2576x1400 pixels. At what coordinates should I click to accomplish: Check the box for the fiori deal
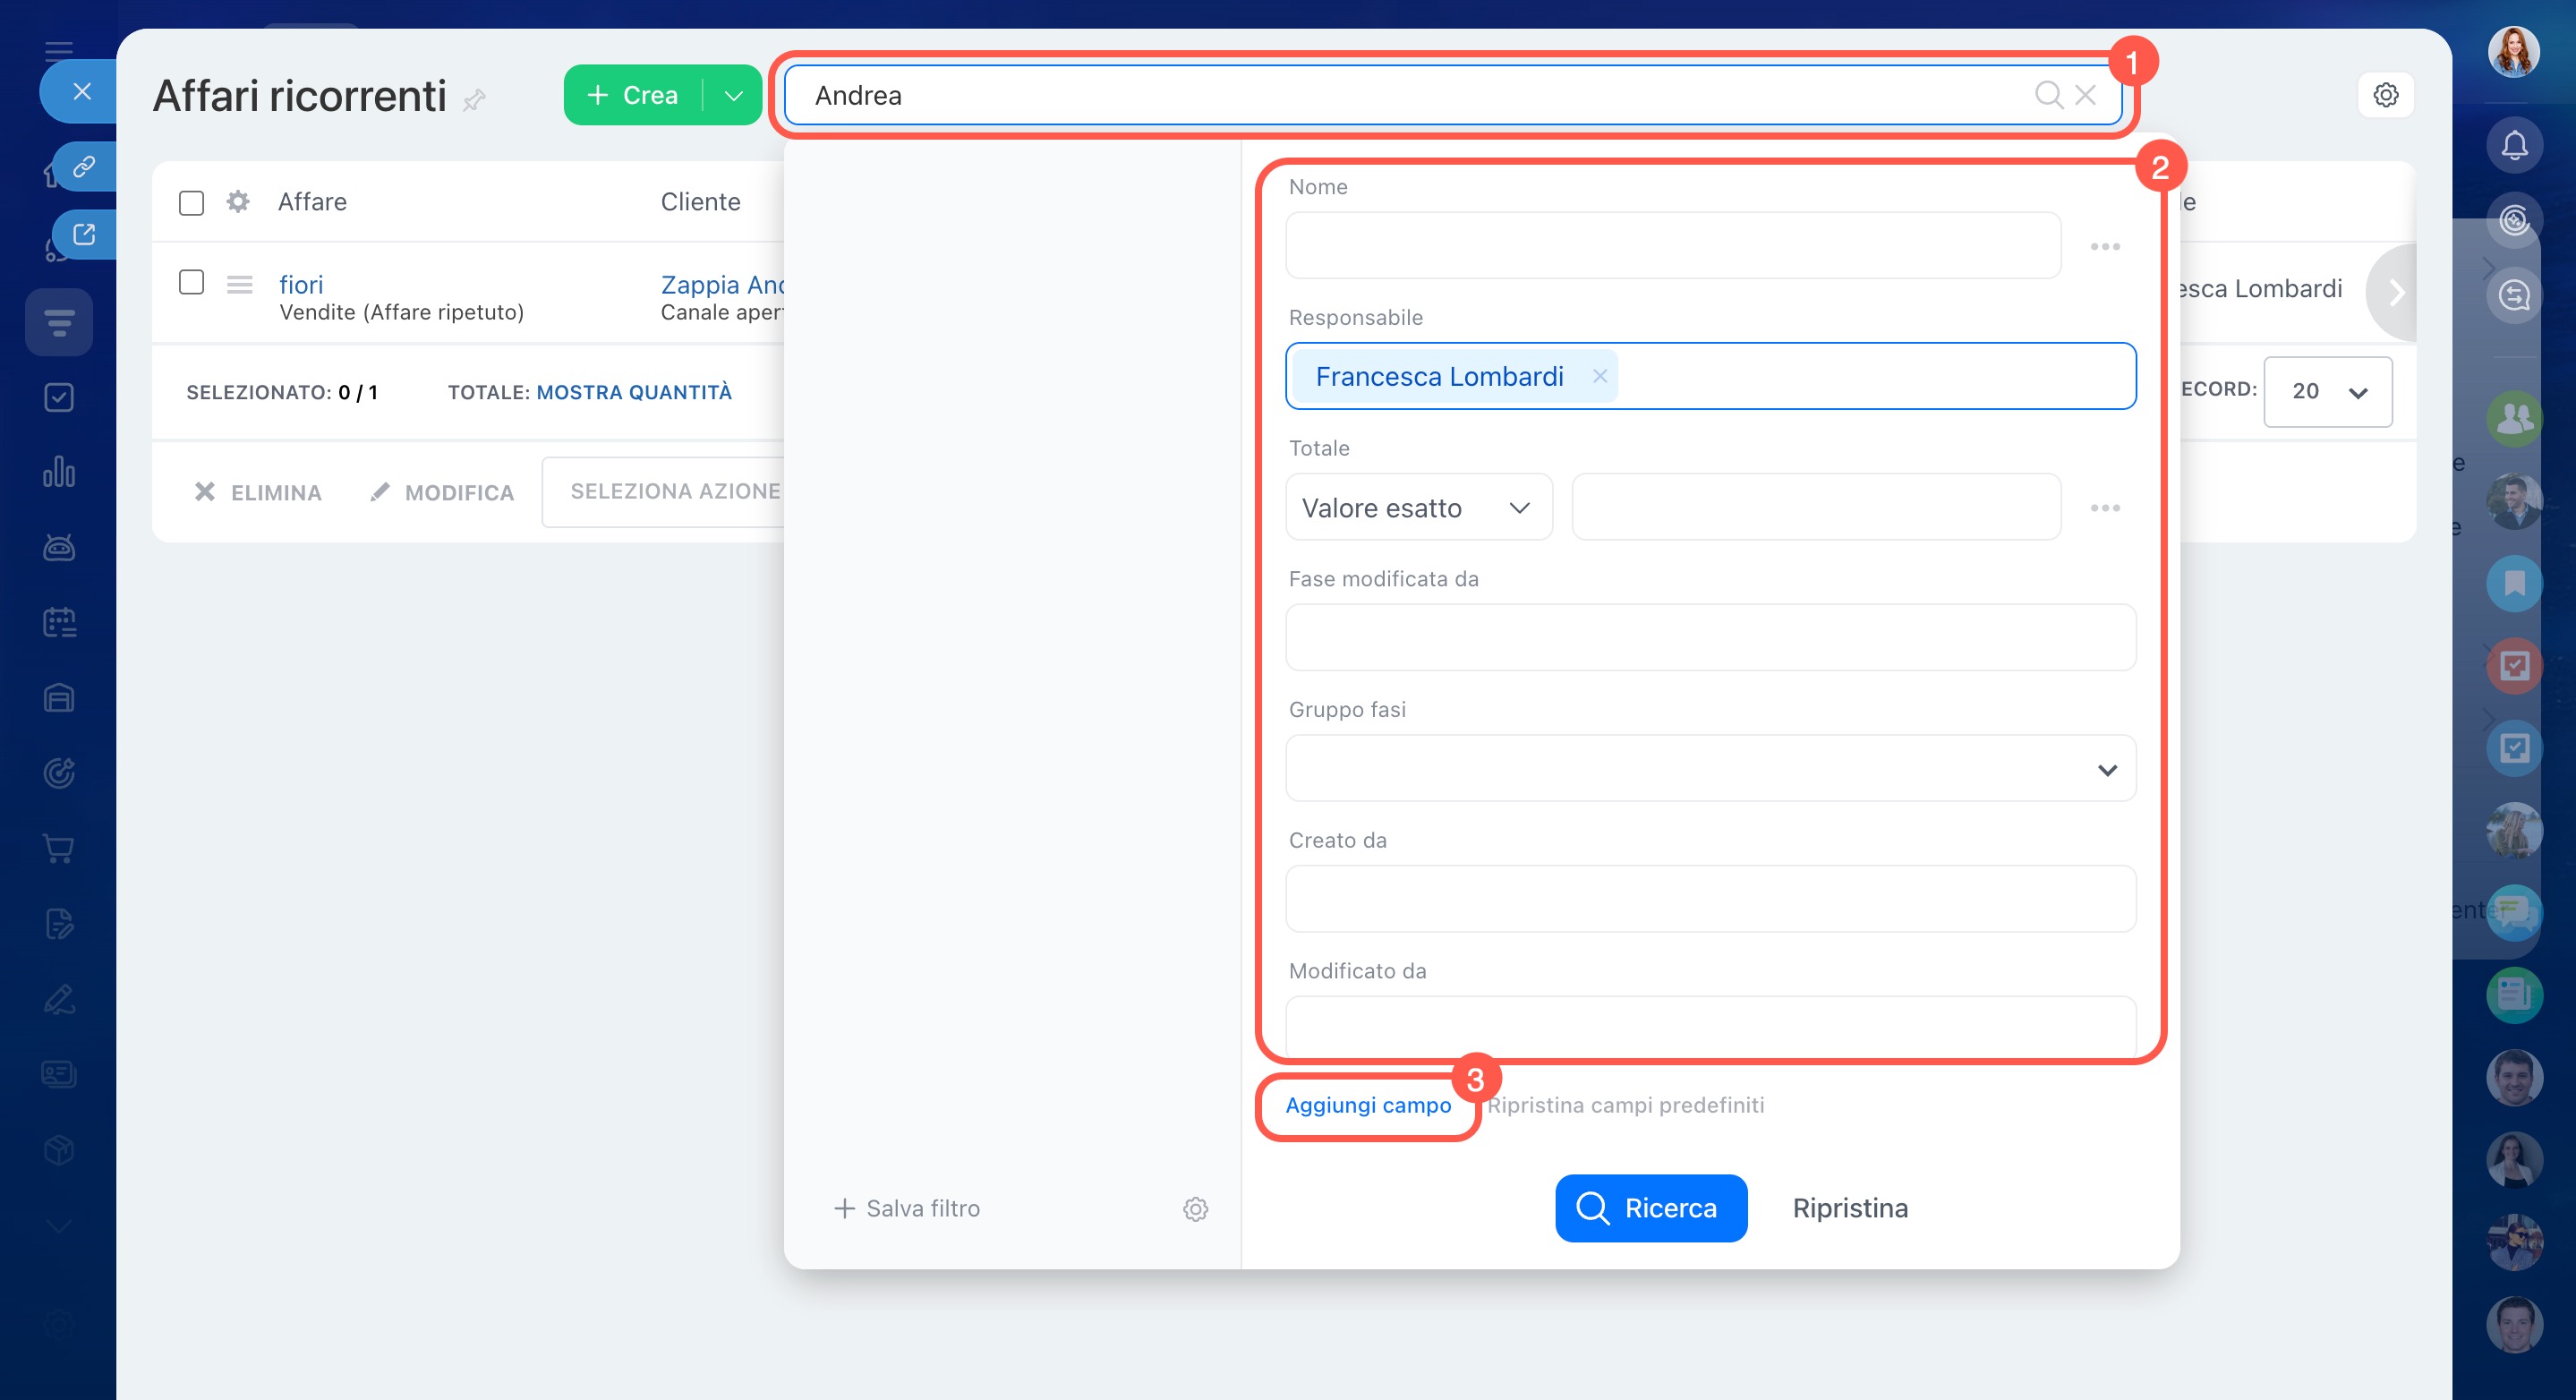click(191, 283)
